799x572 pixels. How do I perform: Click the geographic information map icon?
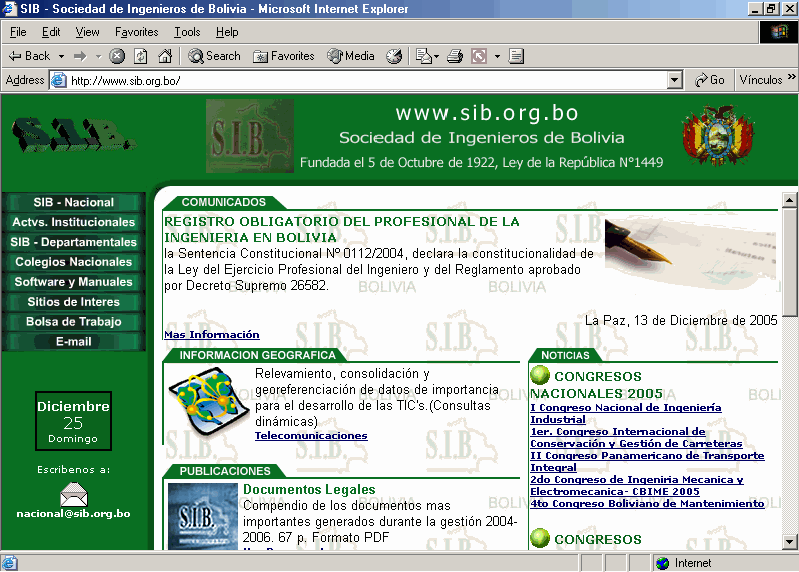click(x=208, y=400)
